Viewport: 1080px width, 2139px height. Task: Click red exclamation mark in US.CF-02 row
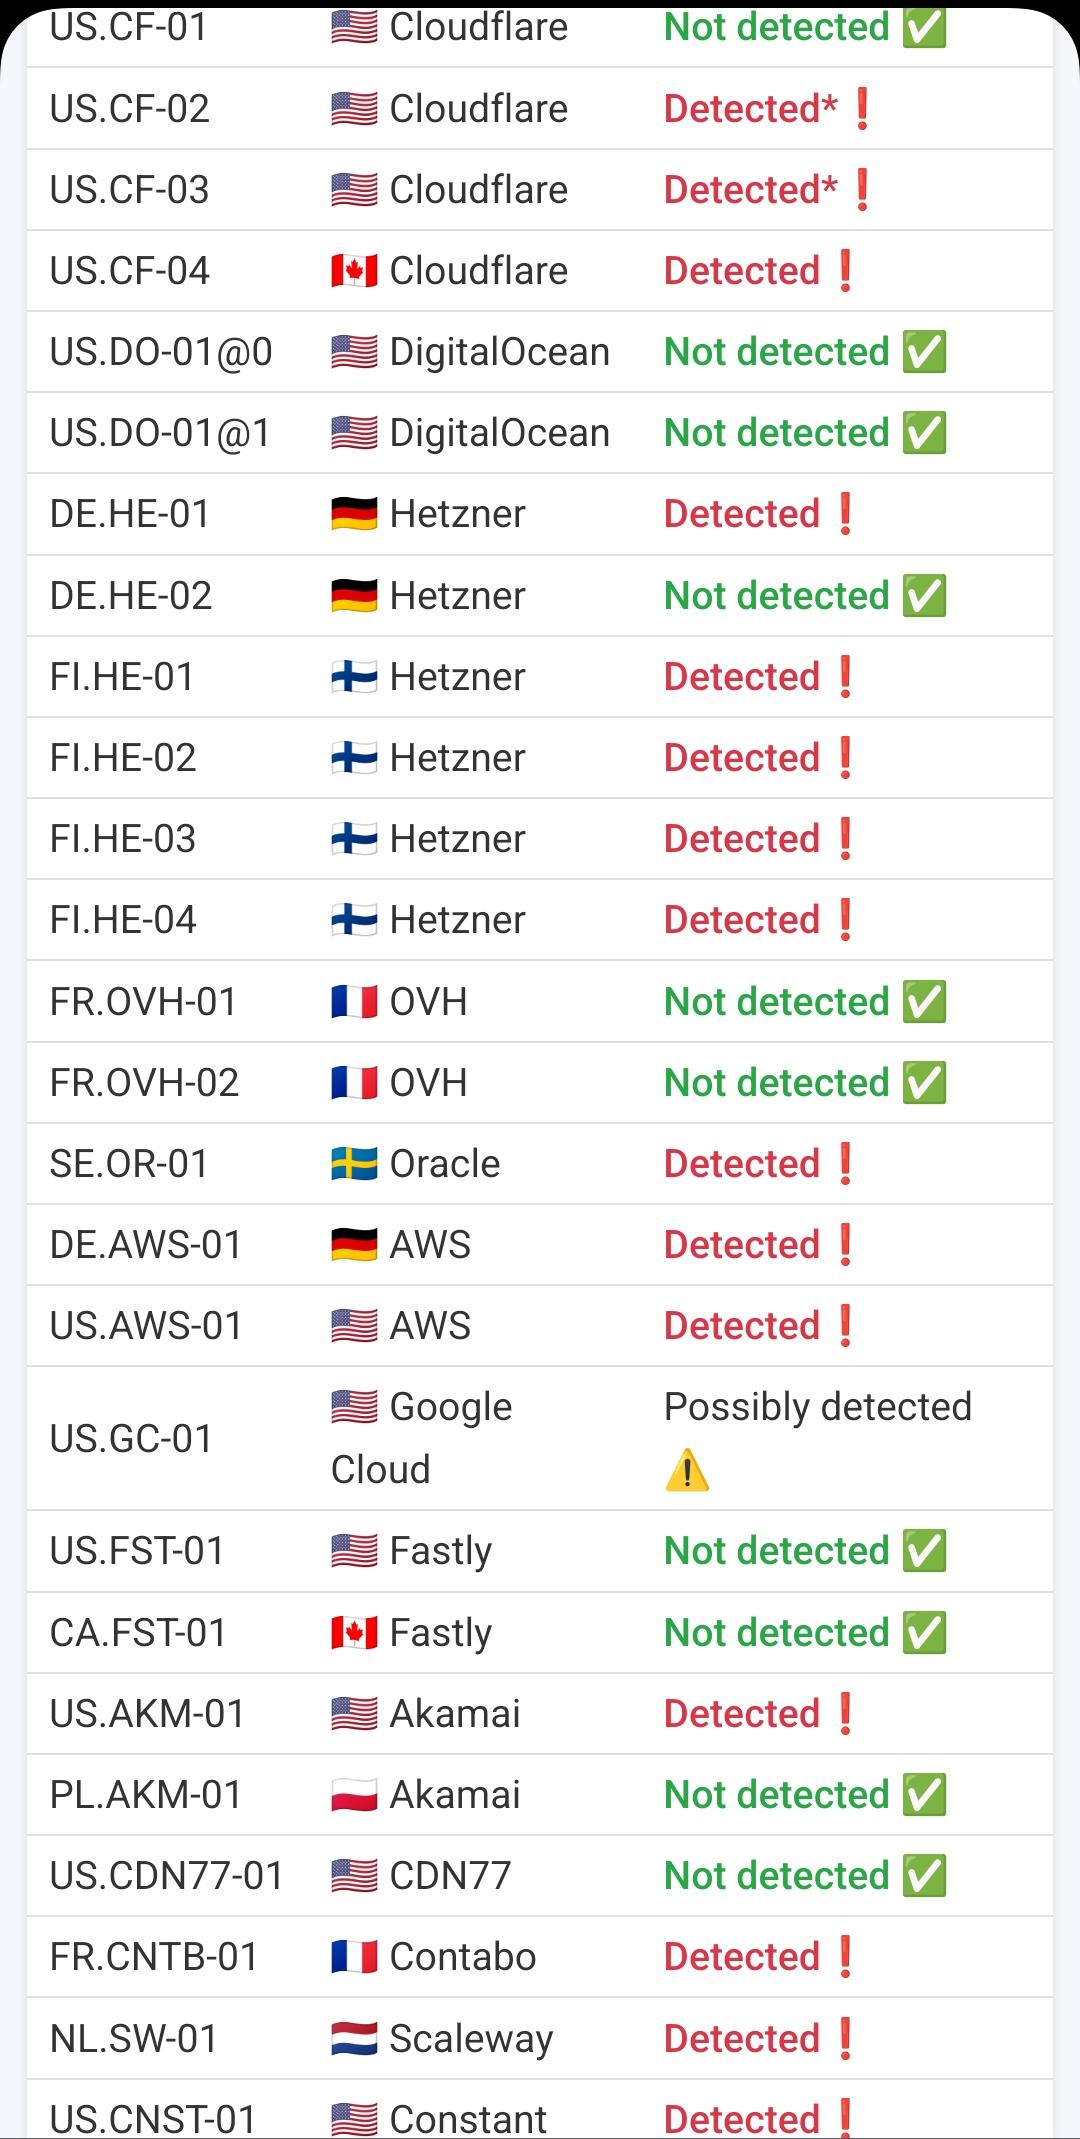click(x=862, y=109)
